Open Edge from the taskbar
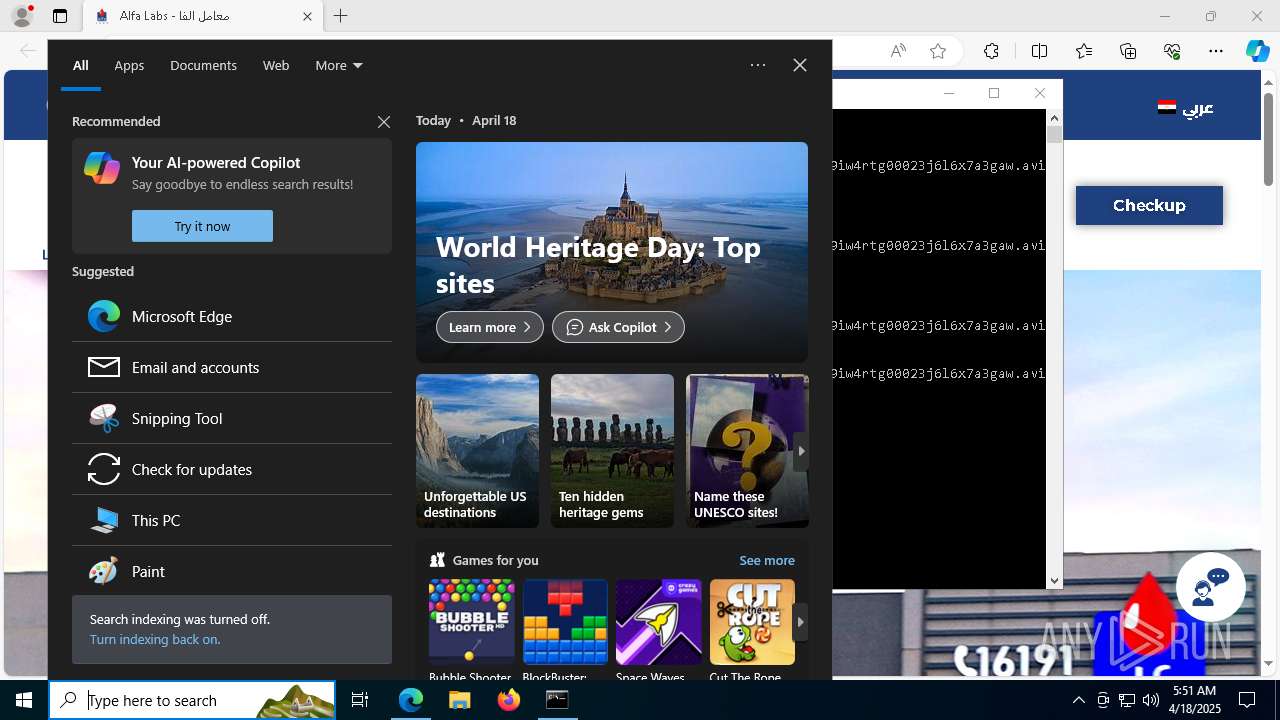 (411, 700)
